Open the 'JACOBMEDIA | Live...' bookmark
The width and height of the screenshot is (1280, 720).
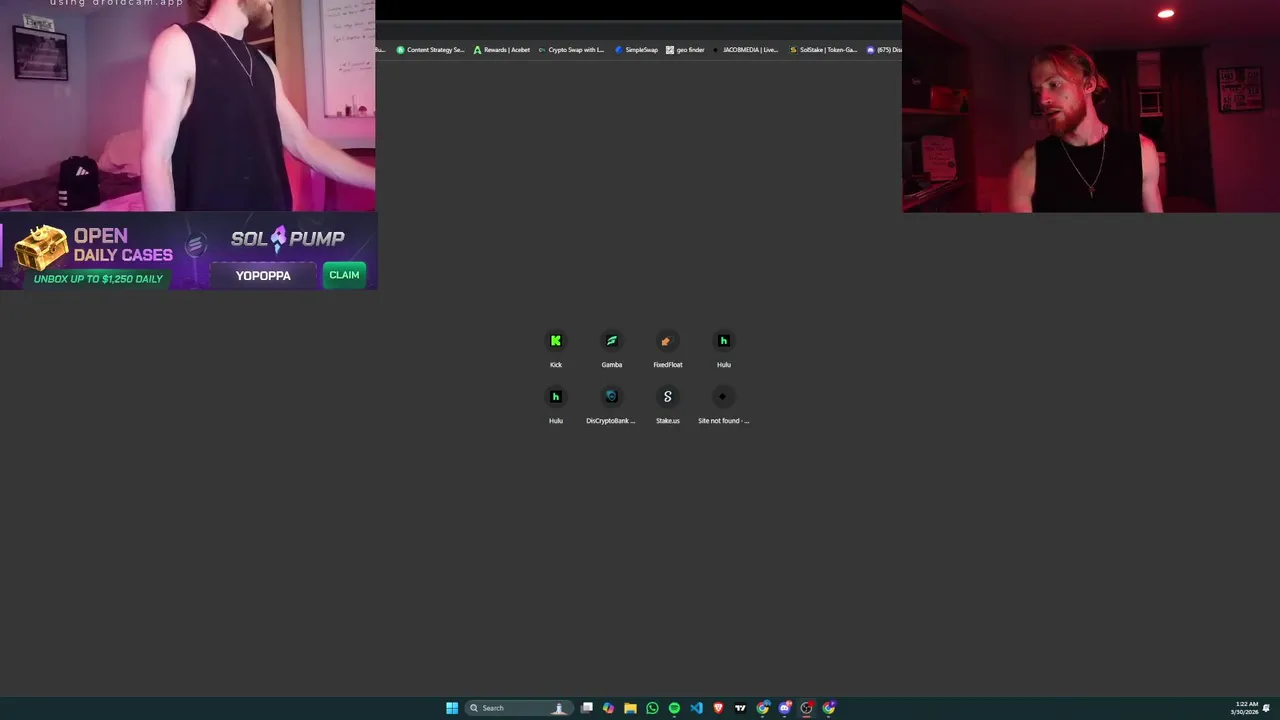pyautogui.click(x=746, y=50)
